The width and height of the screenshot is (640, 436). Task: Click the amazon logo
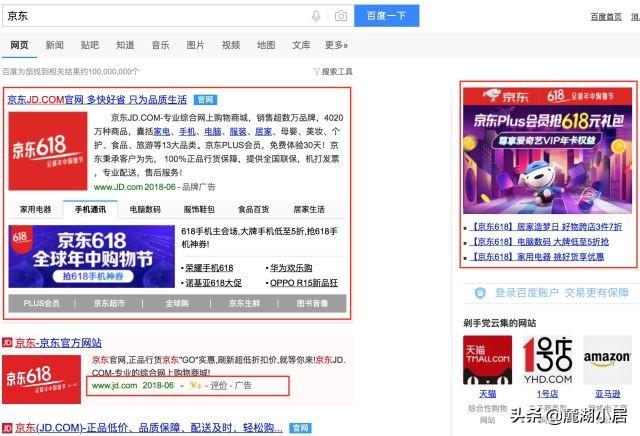(x=607, y=360)
